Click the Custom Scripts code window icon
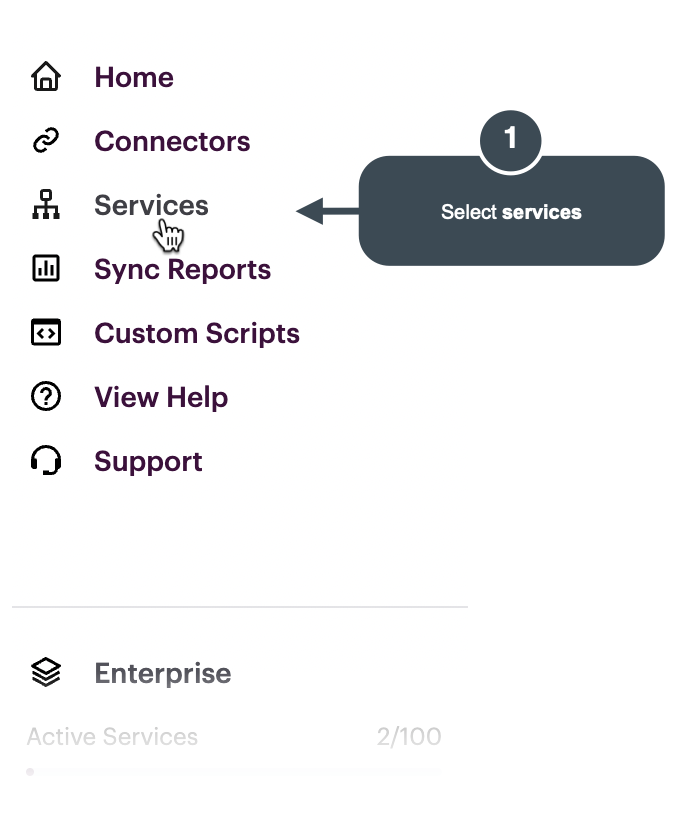This screenshot has height=838, width=696. pos(46,333)
